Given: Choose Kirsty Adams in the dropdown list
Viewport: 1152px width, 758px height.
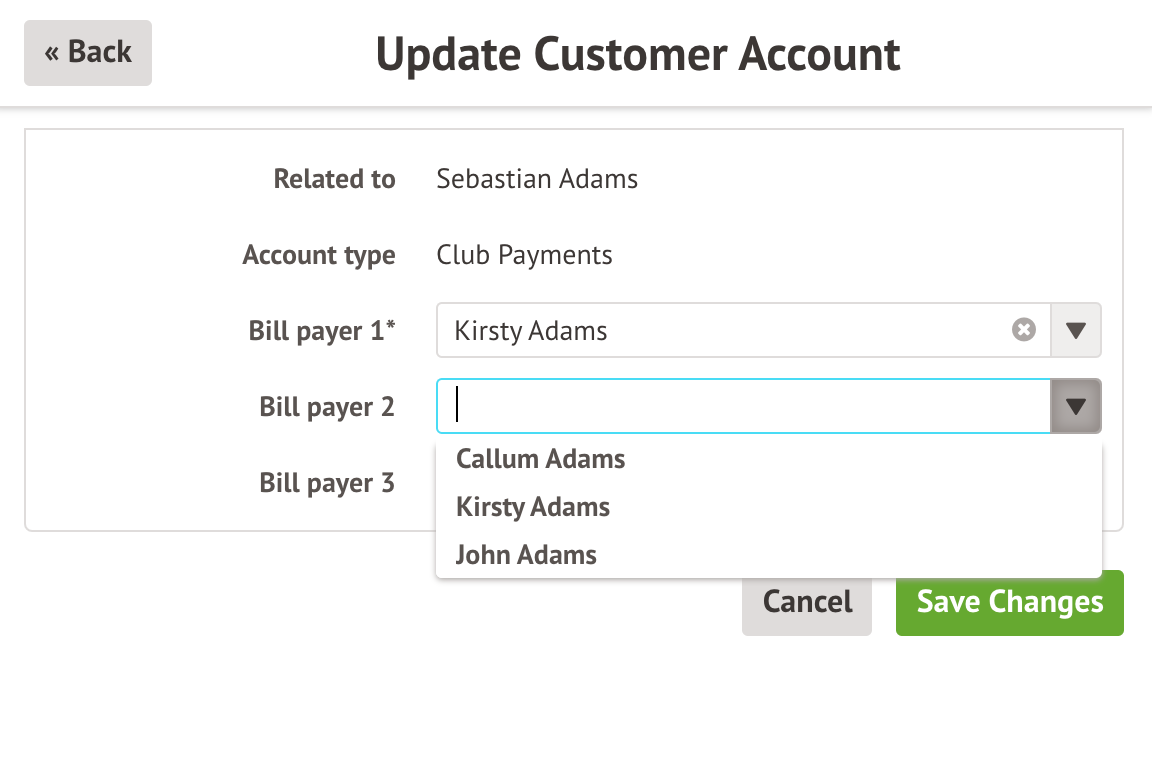Looking at the screenshot, I should pyautogui.click(x=532, y=507).
